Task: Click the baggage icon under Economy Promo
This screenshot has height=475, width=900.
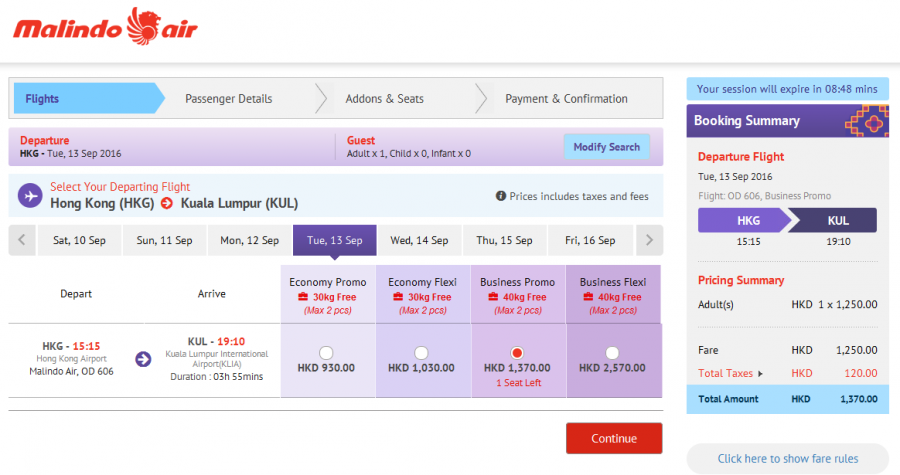Action: point(300,297)
